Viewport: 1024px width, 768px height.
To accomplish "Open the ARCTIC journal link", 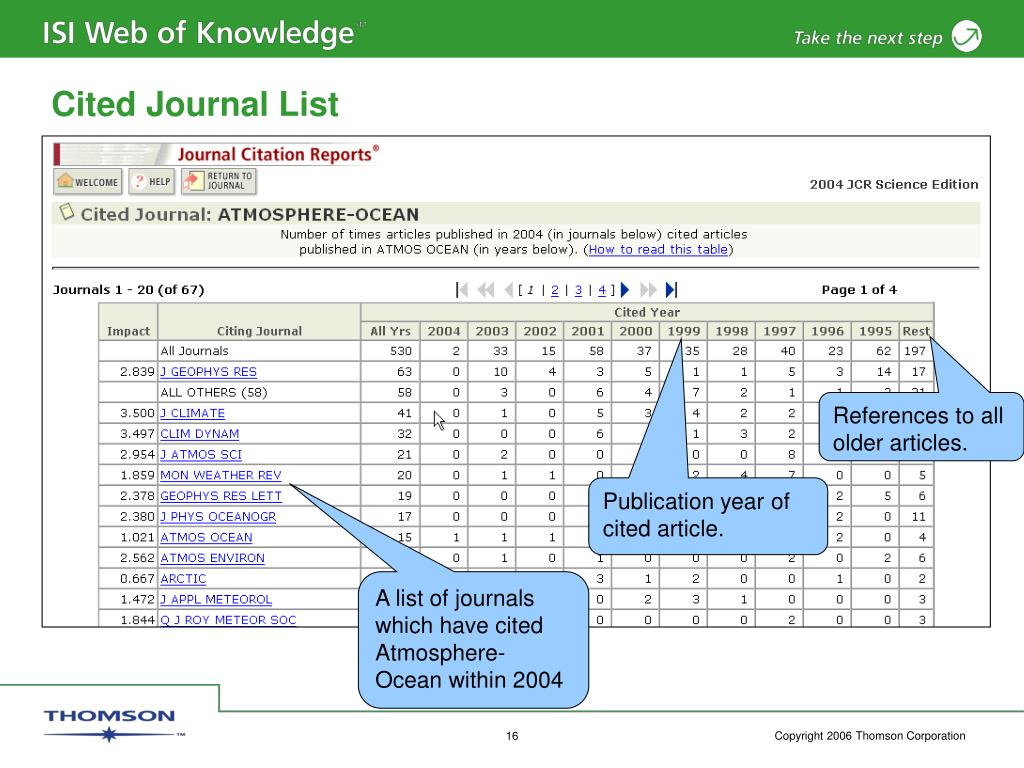I will click(x=183, y=579).
